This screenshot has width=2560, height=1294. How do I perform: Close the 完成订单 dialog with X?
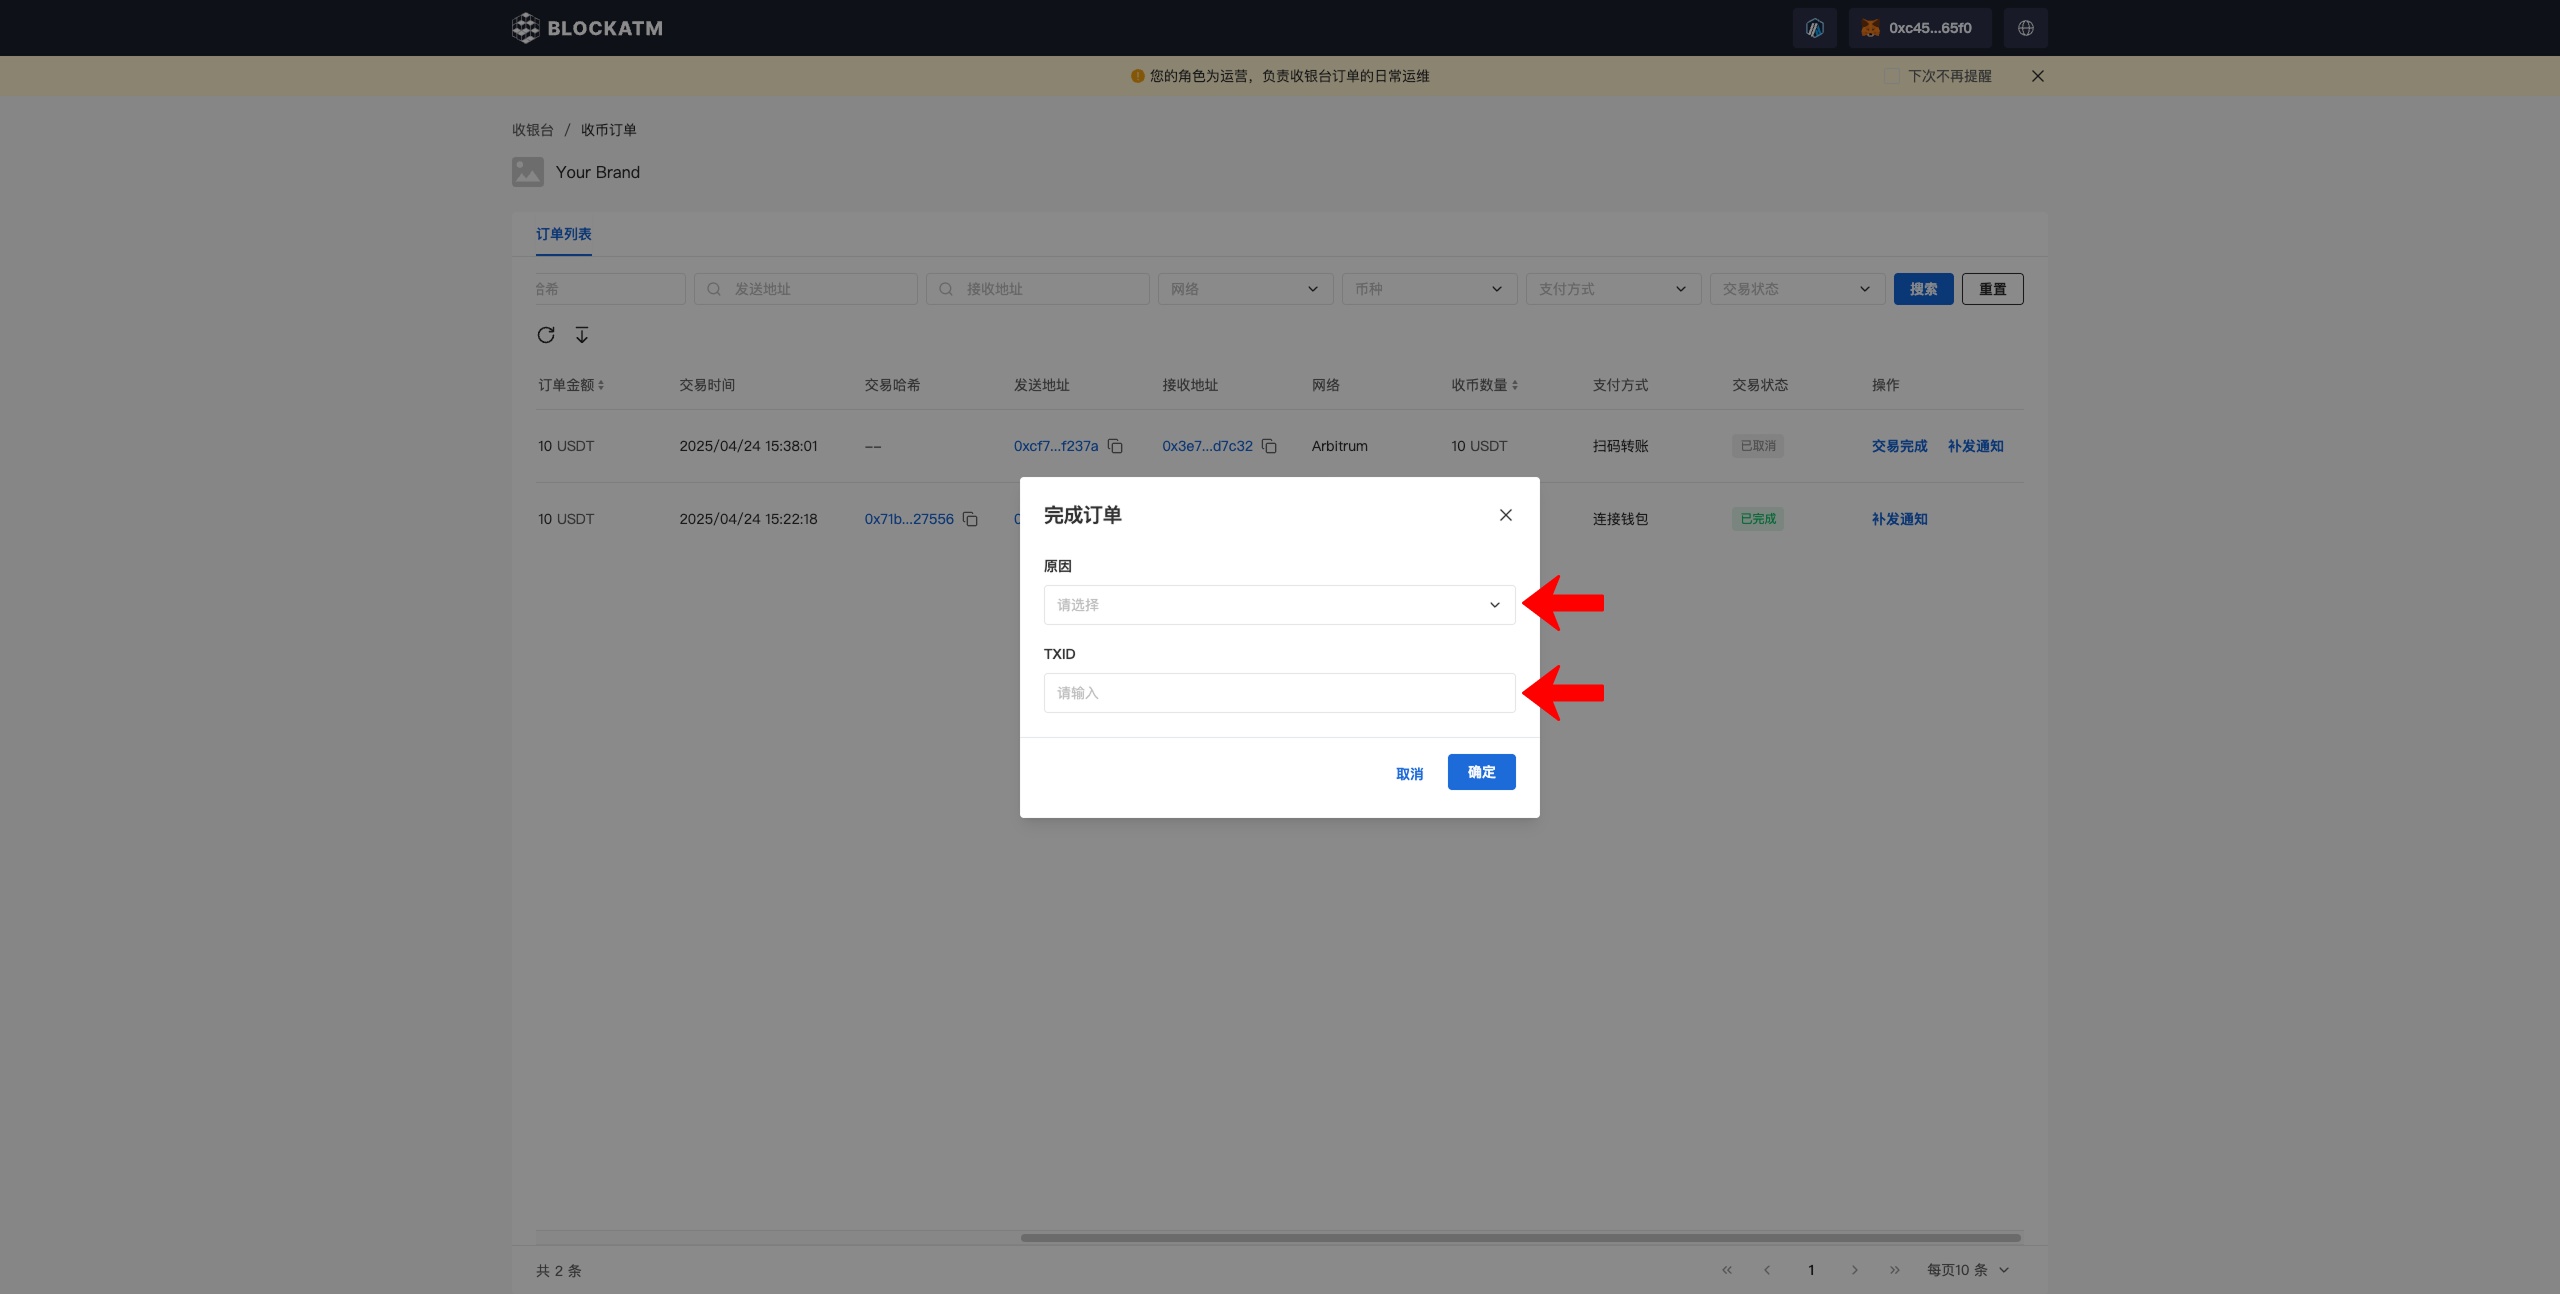(1505, 515)
